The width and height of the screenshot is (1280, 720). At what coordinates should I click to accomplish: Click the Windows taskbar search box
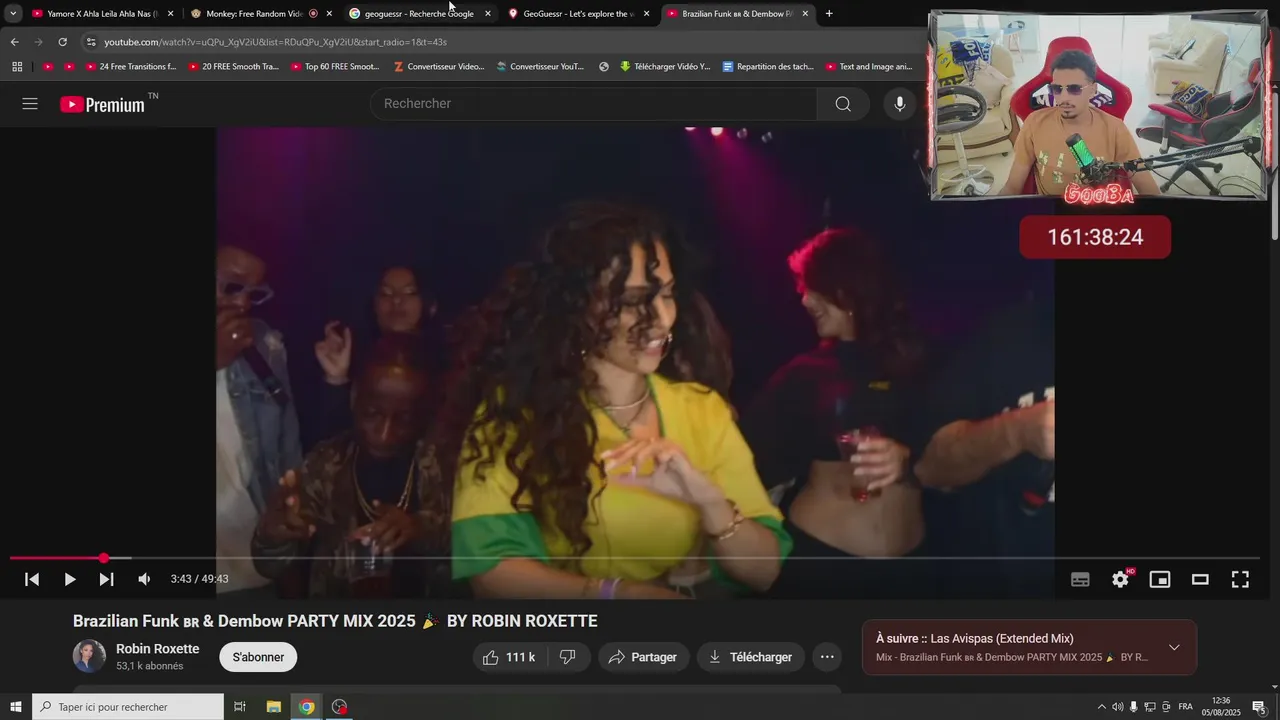[x=128, y=707]
